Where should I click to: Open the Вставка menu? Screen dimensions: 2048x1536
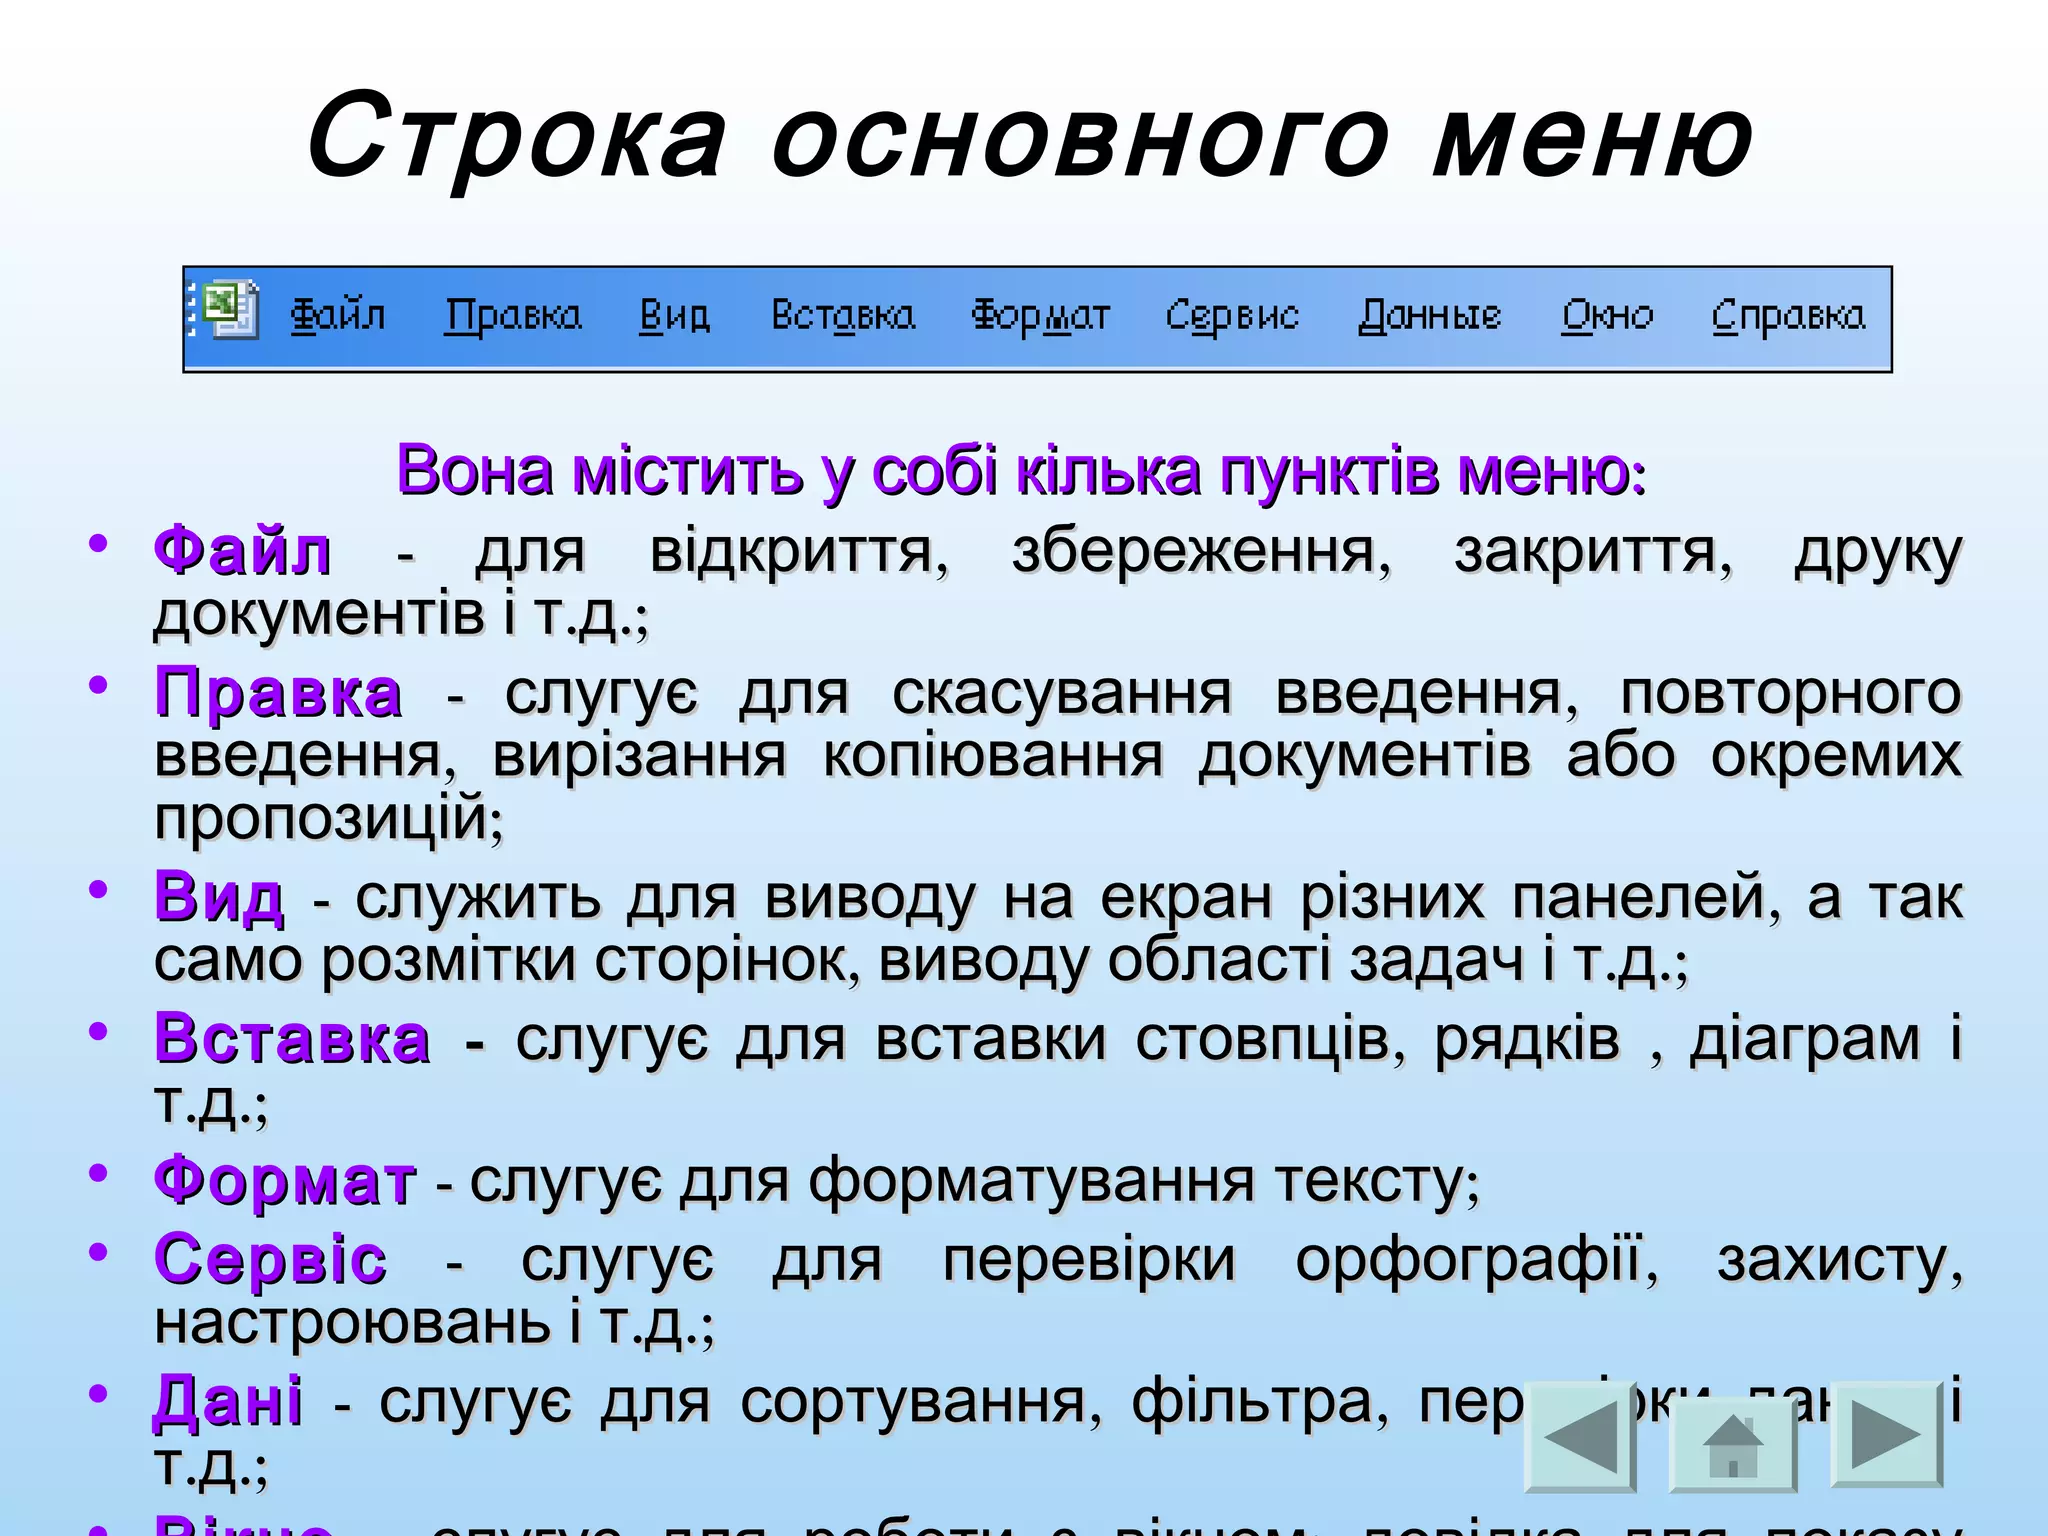[843, 316]
